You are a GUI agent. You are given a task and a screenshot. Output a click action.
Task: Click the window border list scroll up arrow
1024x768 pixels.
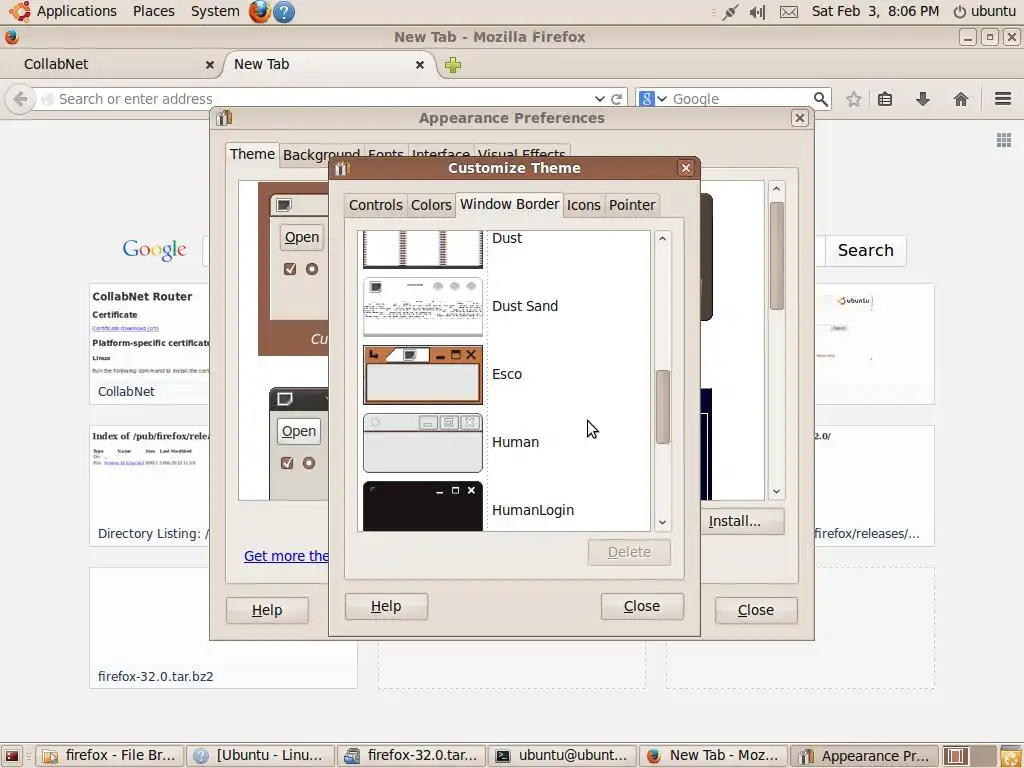coord(662,238)
